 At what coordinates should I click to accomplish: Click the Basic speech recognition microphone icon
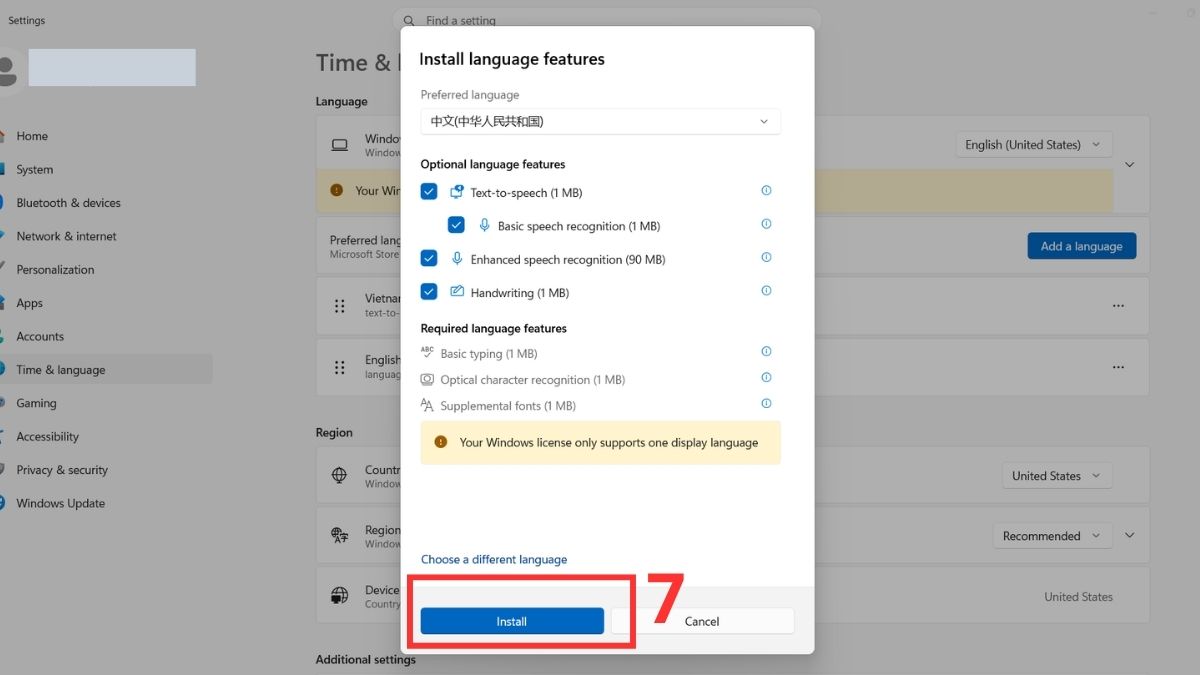pos(484,225)
